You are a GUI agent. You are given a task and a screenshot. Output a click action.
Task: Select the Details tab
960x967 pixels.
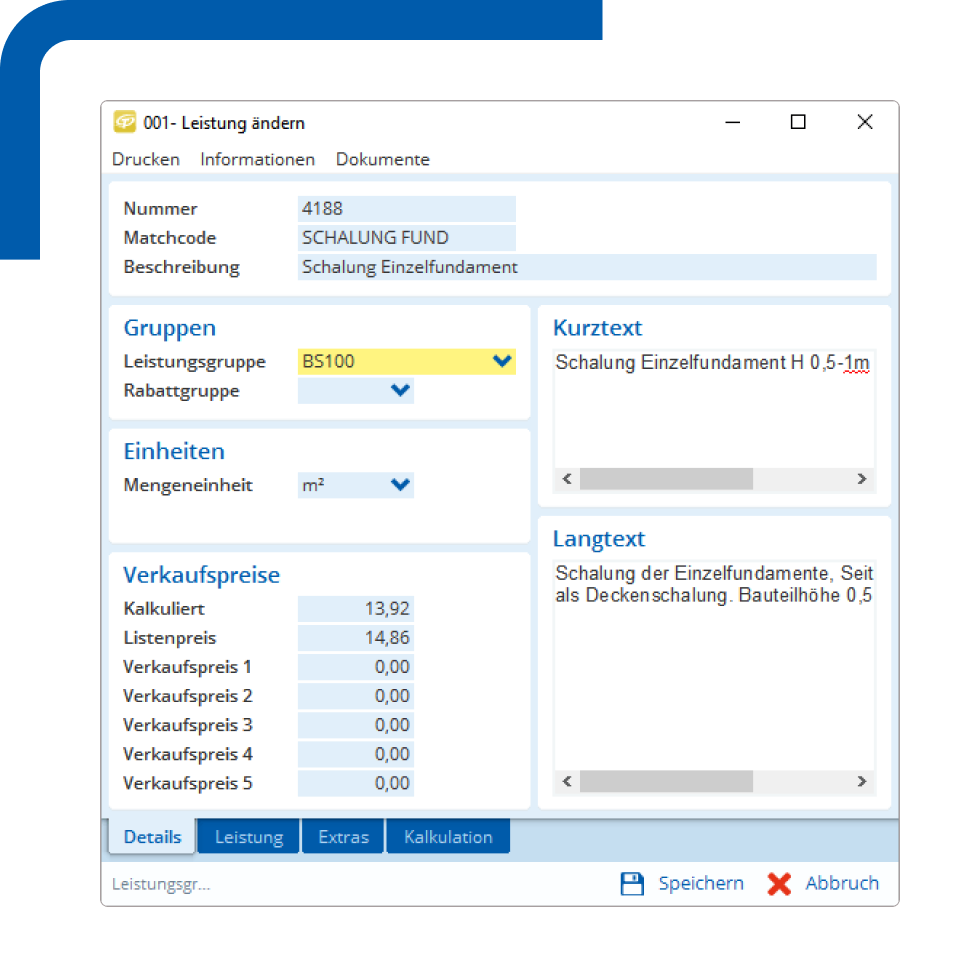[x=152, y=837]
